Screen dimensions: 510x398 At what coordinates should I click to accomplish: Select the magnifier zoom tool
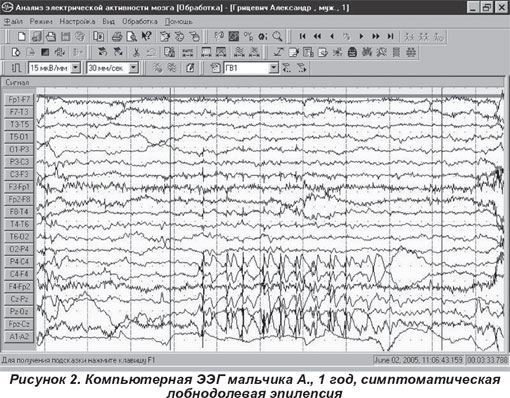click(x=277, y=36)
